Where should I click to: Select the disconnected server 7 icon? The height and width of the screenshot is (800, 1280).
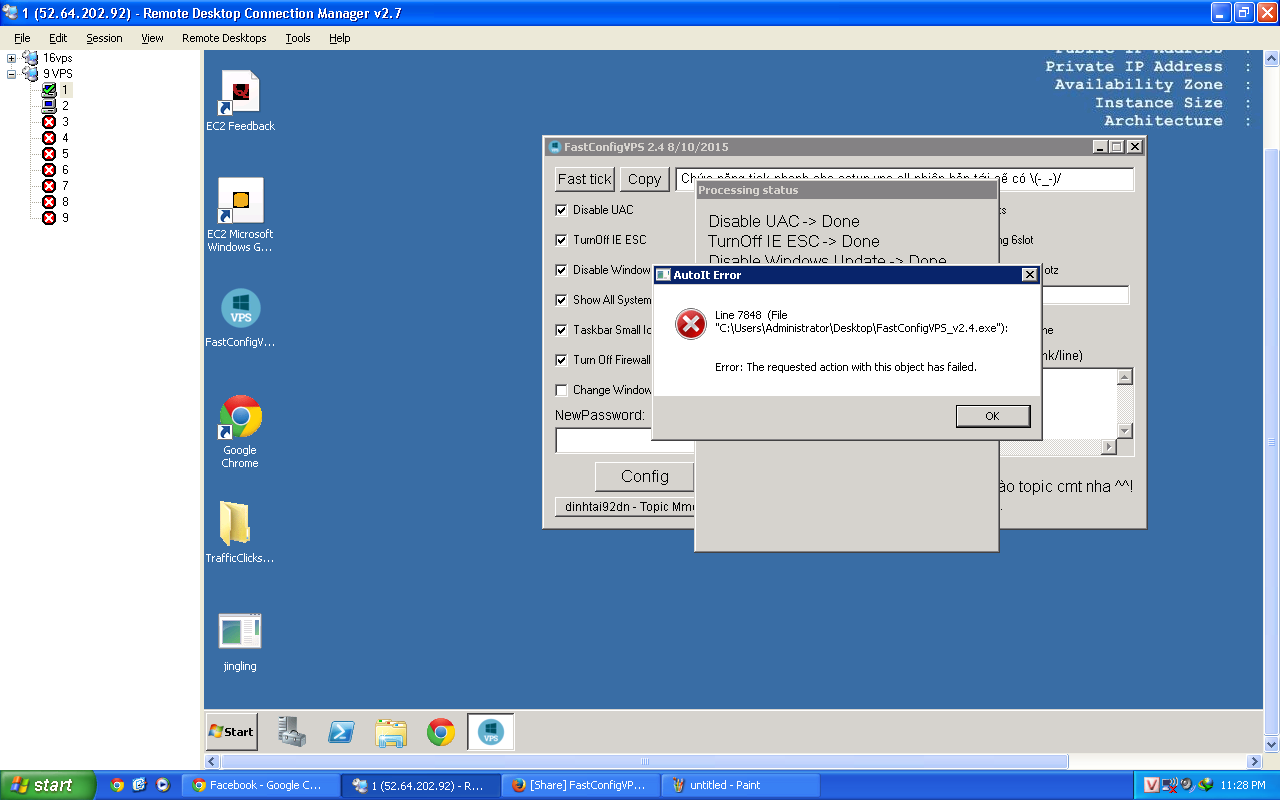[49, 186]
